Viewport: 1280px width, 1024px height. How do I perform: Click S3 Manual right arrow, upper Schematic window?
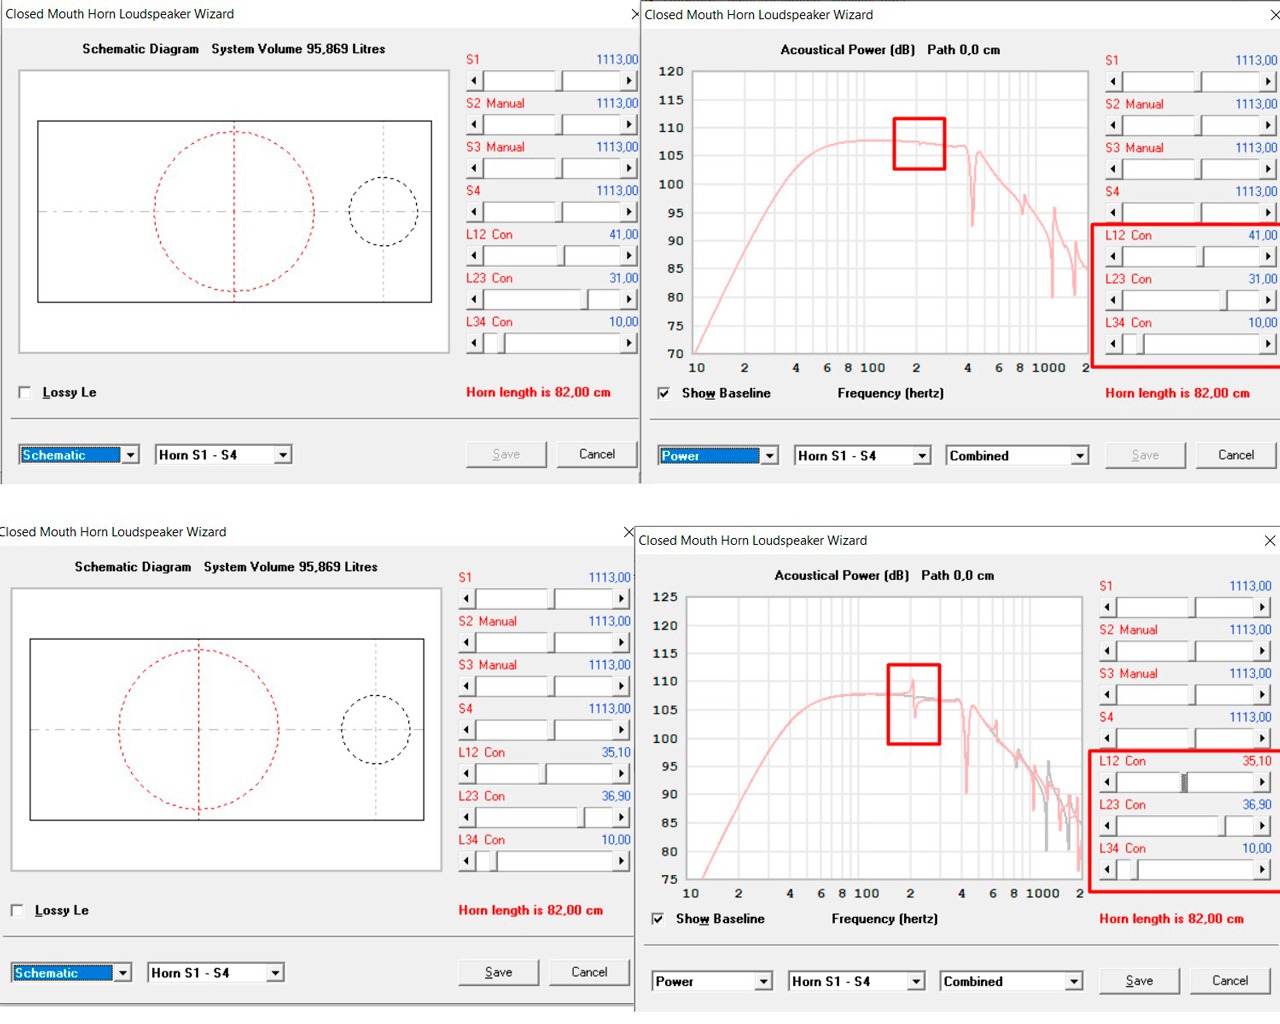(x=629, y=168)
